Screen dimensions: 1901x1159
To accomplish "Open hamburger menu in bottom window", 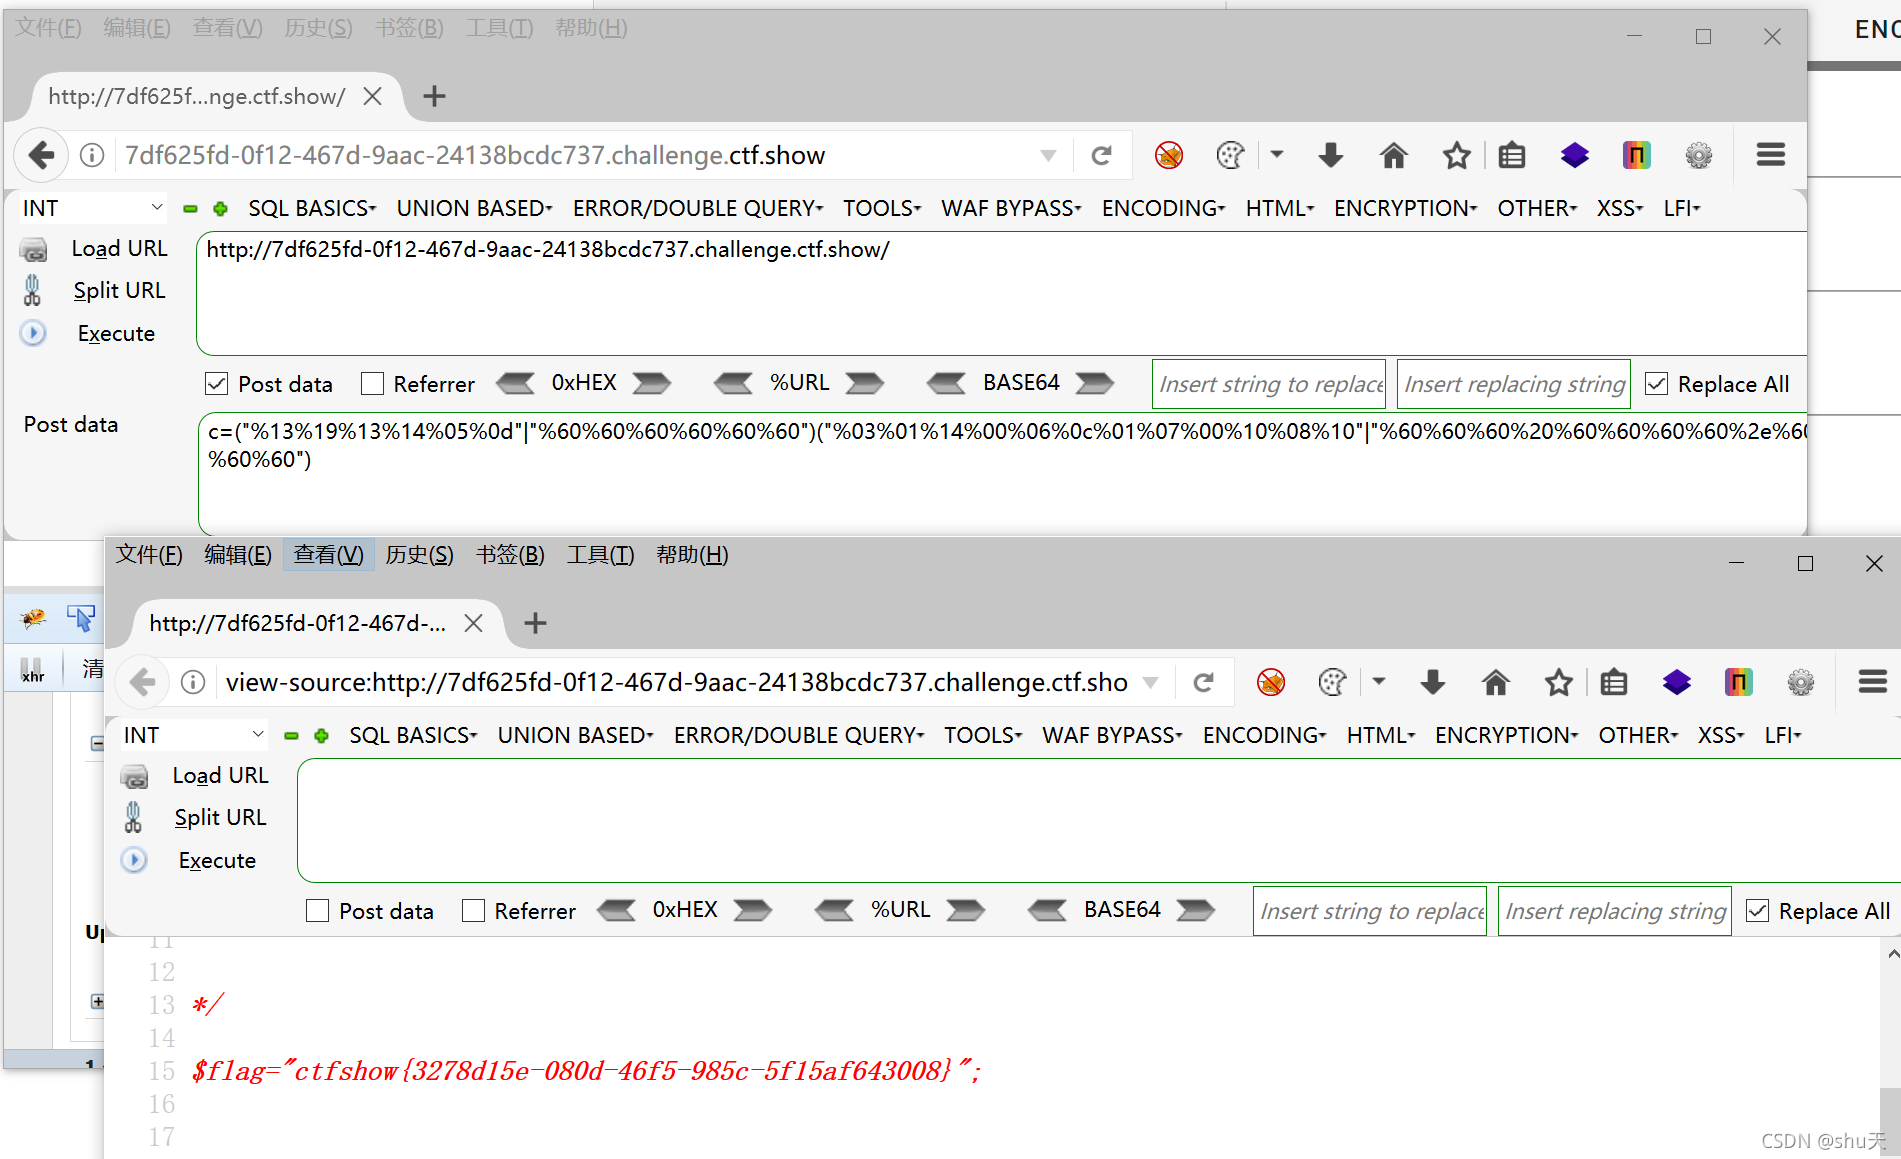I will 1872,682.
